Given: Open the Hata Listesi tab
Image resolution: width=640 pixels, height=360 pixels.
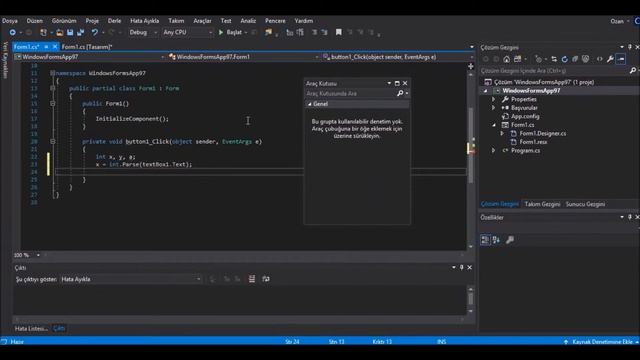Looking at the screenshot, I should (x=31, y=329).
